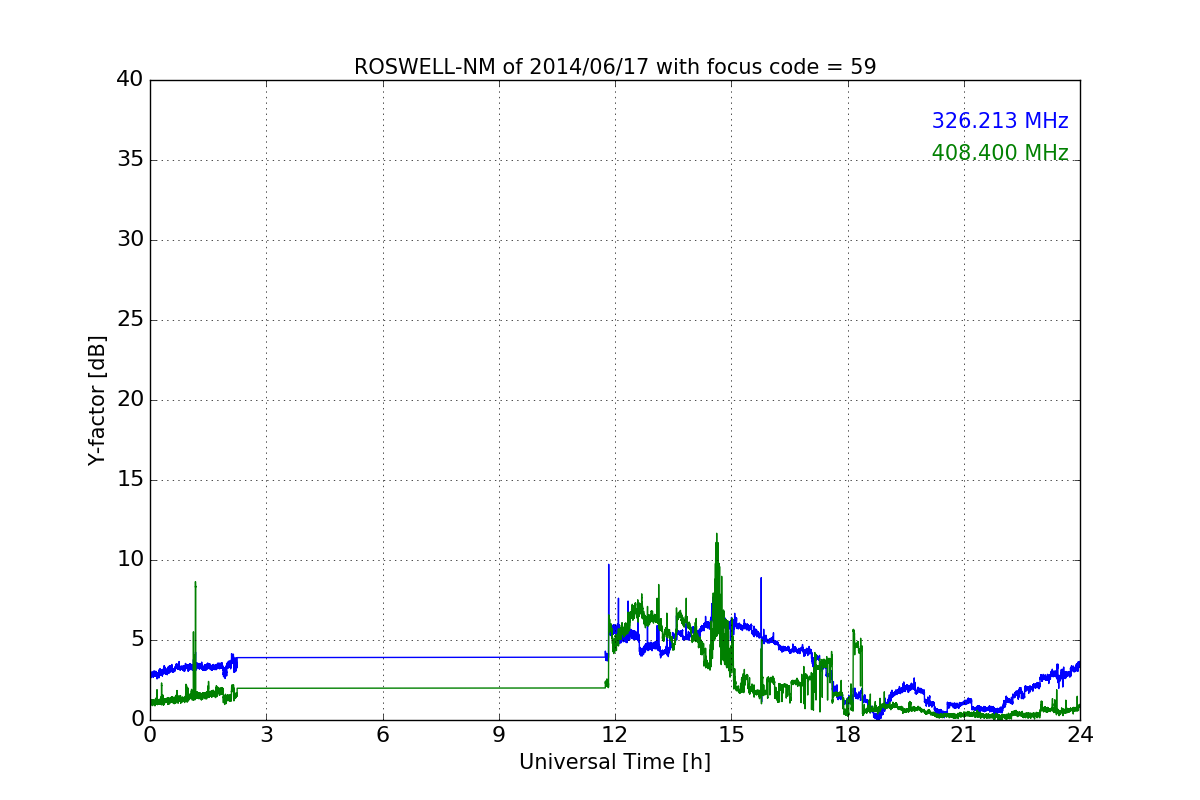Viewport: 1200px width, 800px height.
Task: Click the flat green line segment at 2 dB
Action: pos(421,688)
